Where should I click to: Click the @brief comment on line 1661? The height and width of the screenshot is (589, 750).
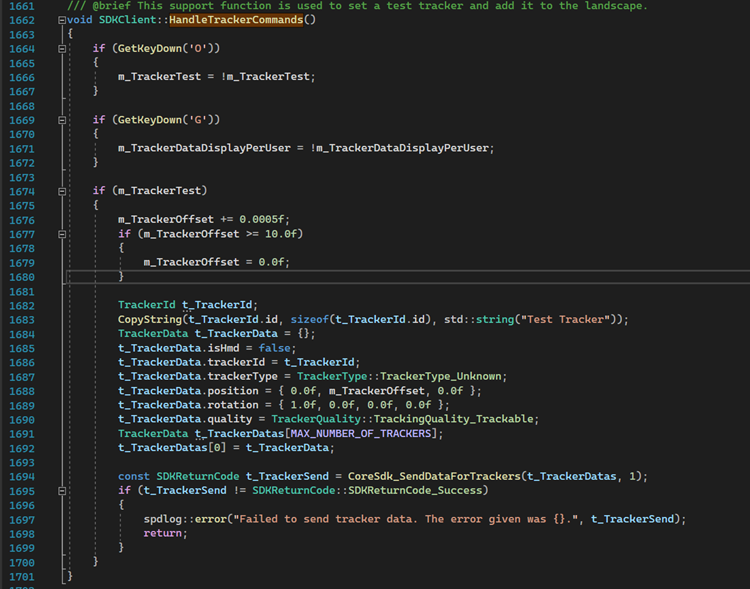pyautogui.click(x=357, y=6)
